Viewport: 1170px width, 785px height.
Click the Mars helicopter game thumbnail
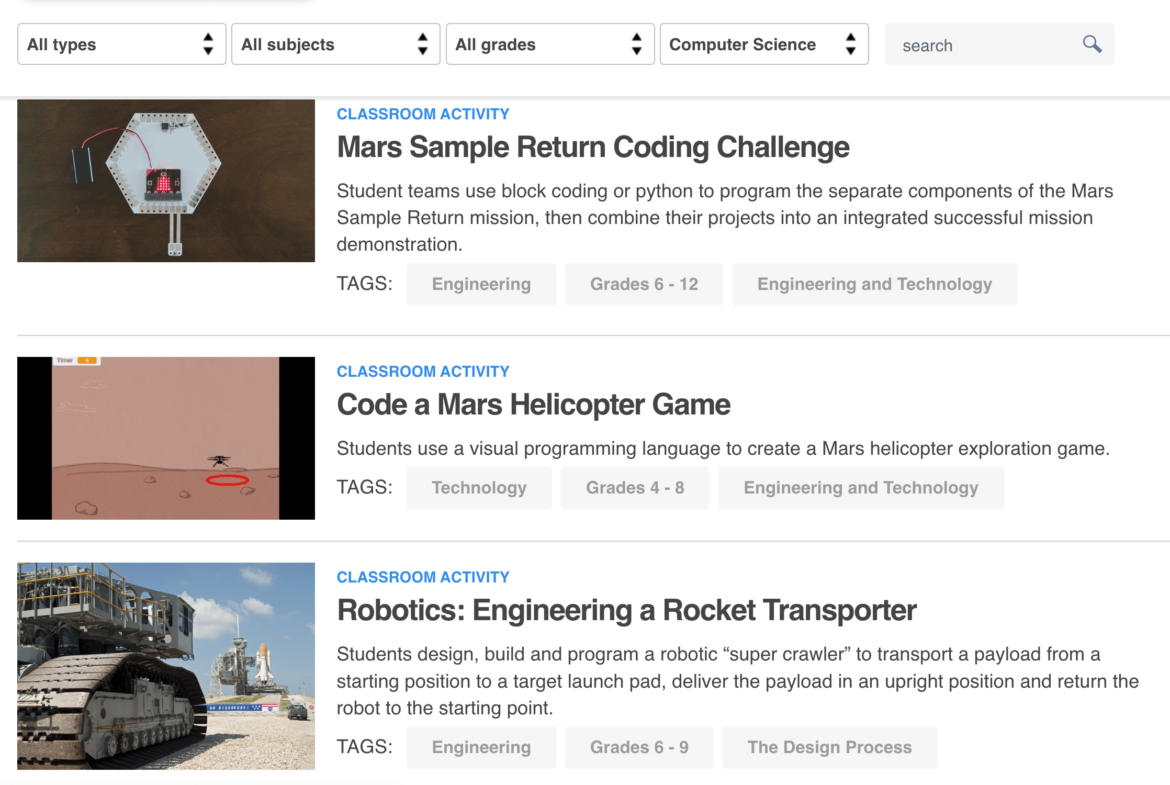(166, 438)
